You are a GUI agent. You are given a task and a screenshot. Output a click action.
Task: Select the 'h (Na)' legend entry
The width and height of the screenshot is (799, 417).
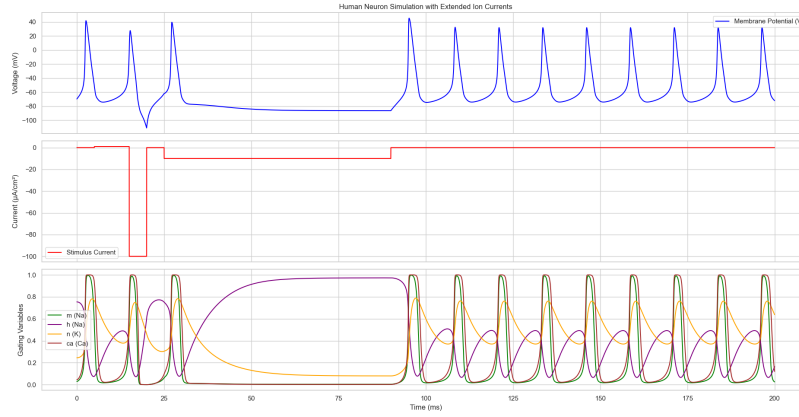[x=67, y=325]
